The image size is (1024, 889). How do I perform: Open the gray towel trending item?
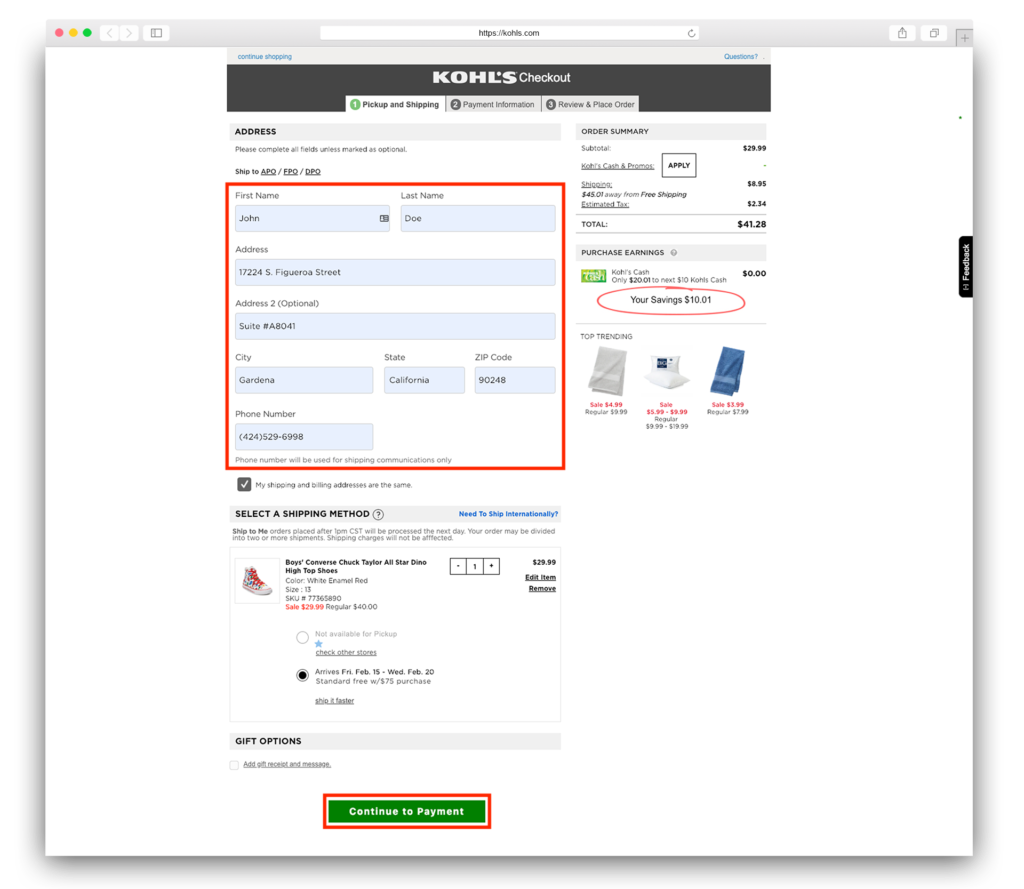point(607,372)
